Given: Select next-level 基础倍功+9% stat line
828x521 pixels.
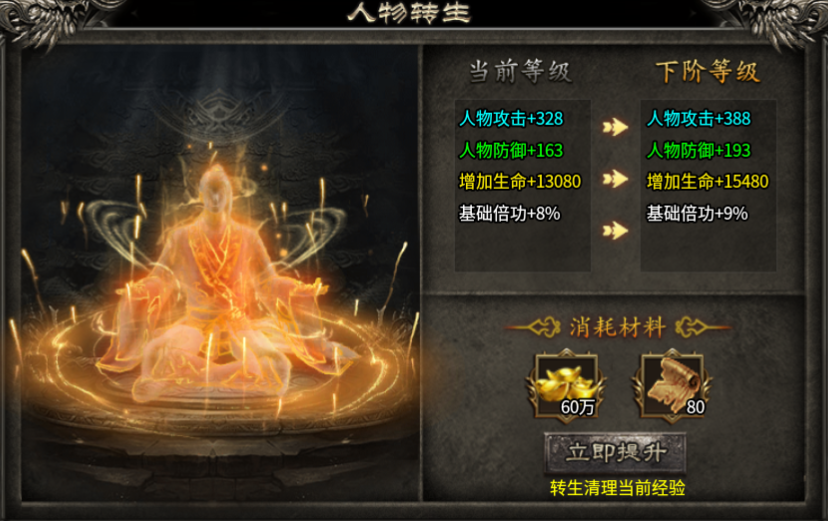Looking at the screenshot, I should point(697,213).
